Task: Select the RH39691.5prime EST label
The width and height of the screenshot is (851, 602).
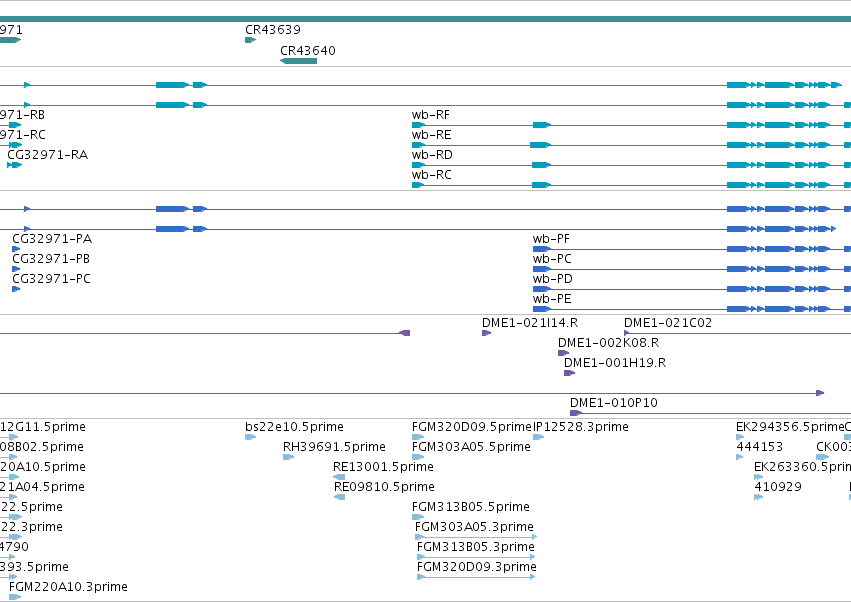Action: 334,447
